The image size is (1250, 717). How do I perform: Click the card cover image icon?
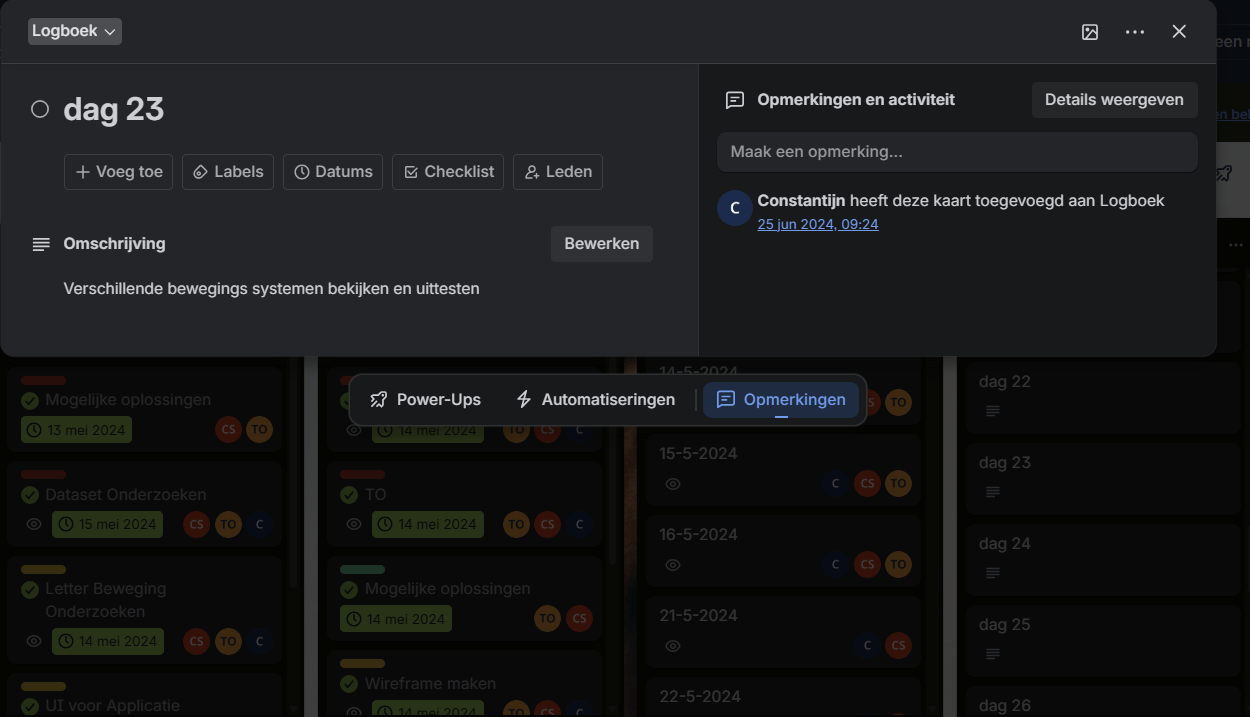click(1090, 32)
